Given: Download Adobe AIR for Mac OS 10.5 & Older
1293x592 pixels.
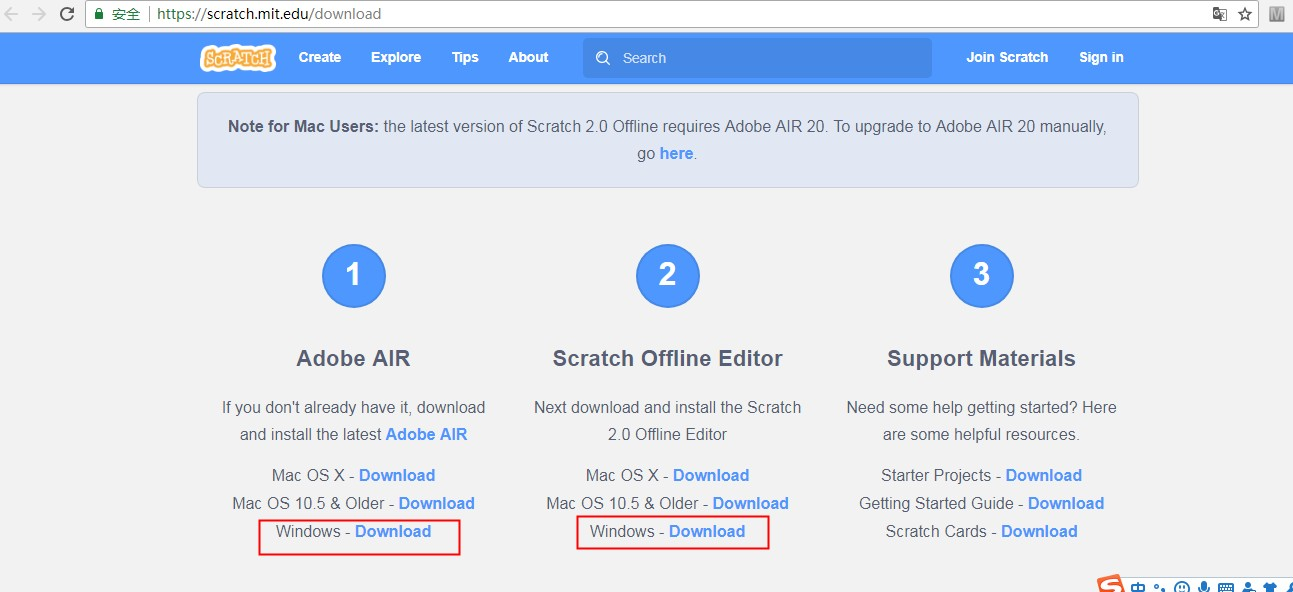Looking at the screenshot, I should tap(436, 503).
